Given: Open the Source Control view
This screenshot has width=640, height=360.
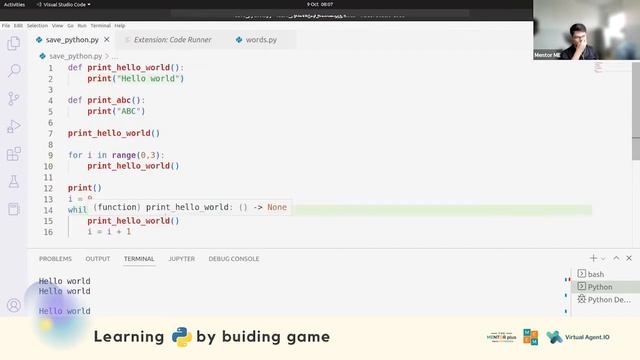Looking at the screenshot, I should [x=13, y=98].
